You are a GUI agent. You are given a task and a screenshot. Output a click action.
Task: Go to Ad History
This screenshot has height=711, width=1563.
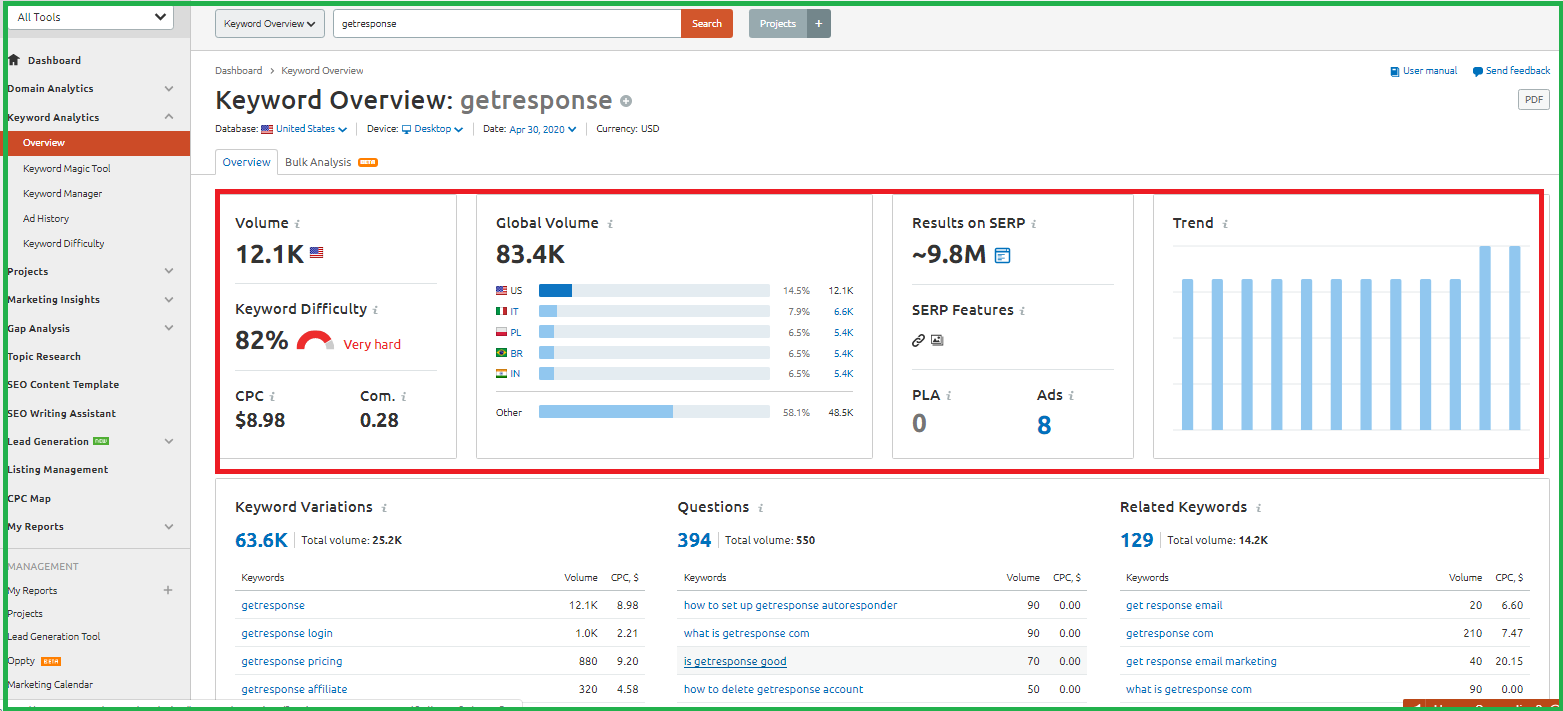46,218
